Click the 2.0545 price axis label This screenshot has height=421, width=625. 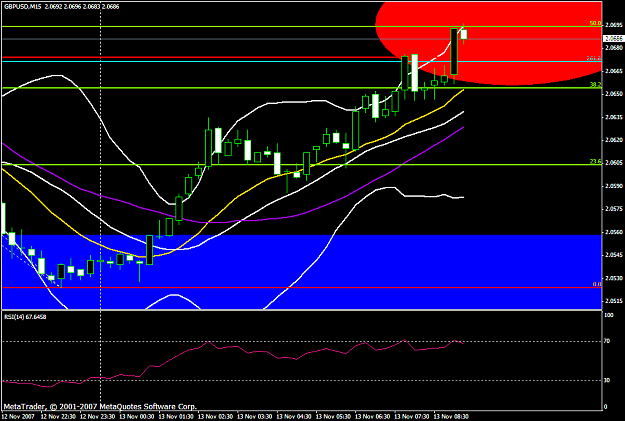tap(614, 255)
